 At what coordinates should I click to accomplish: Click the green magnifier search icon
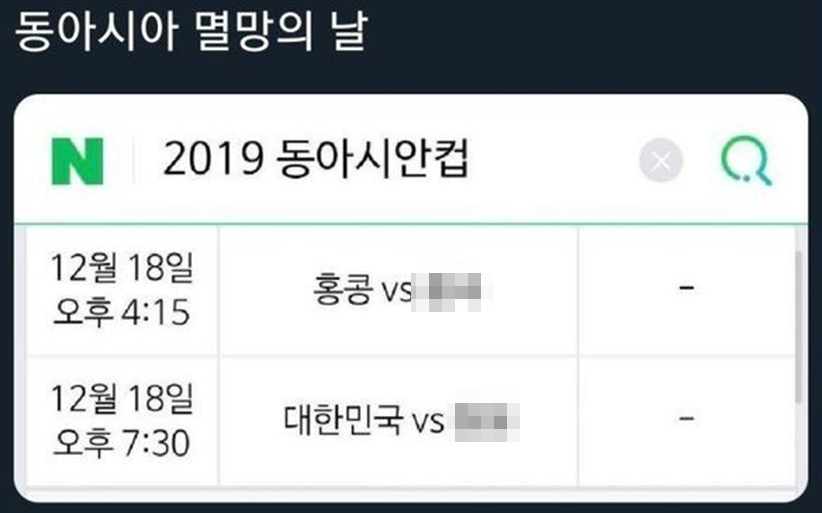tap(747, 160)
